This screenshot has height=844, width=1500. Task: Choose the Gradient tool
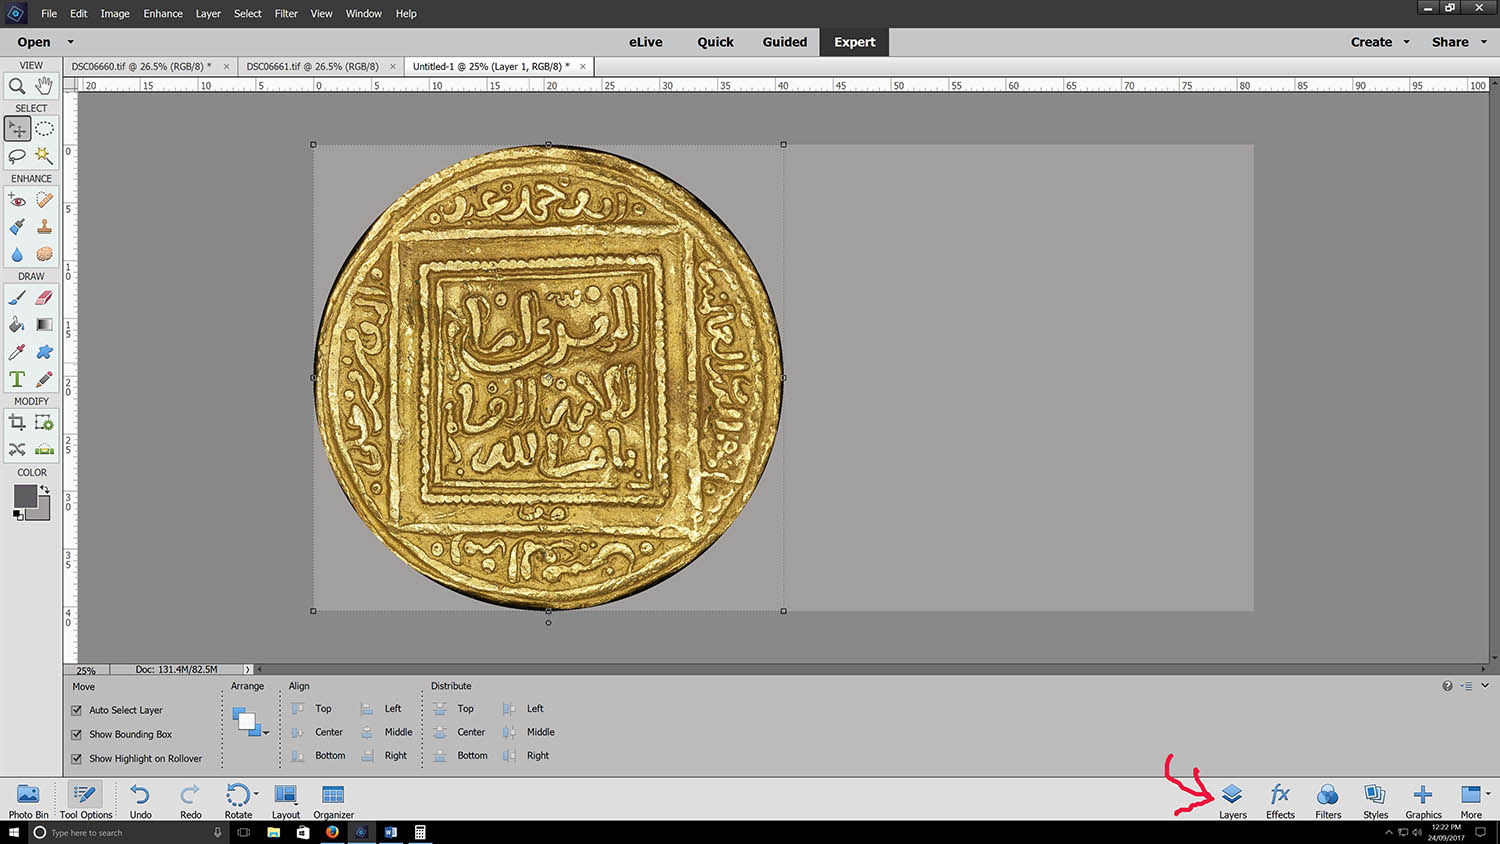pyautogui.click(x=44, y=324)
